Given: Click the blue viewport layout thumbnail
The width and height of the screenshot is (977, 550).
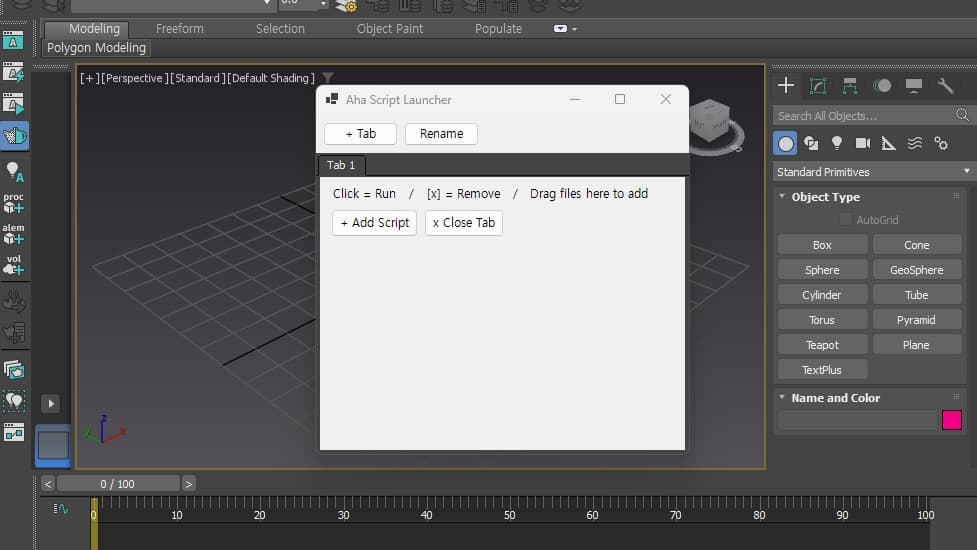Looking at the screenshot, I should (x=53, y=445).
